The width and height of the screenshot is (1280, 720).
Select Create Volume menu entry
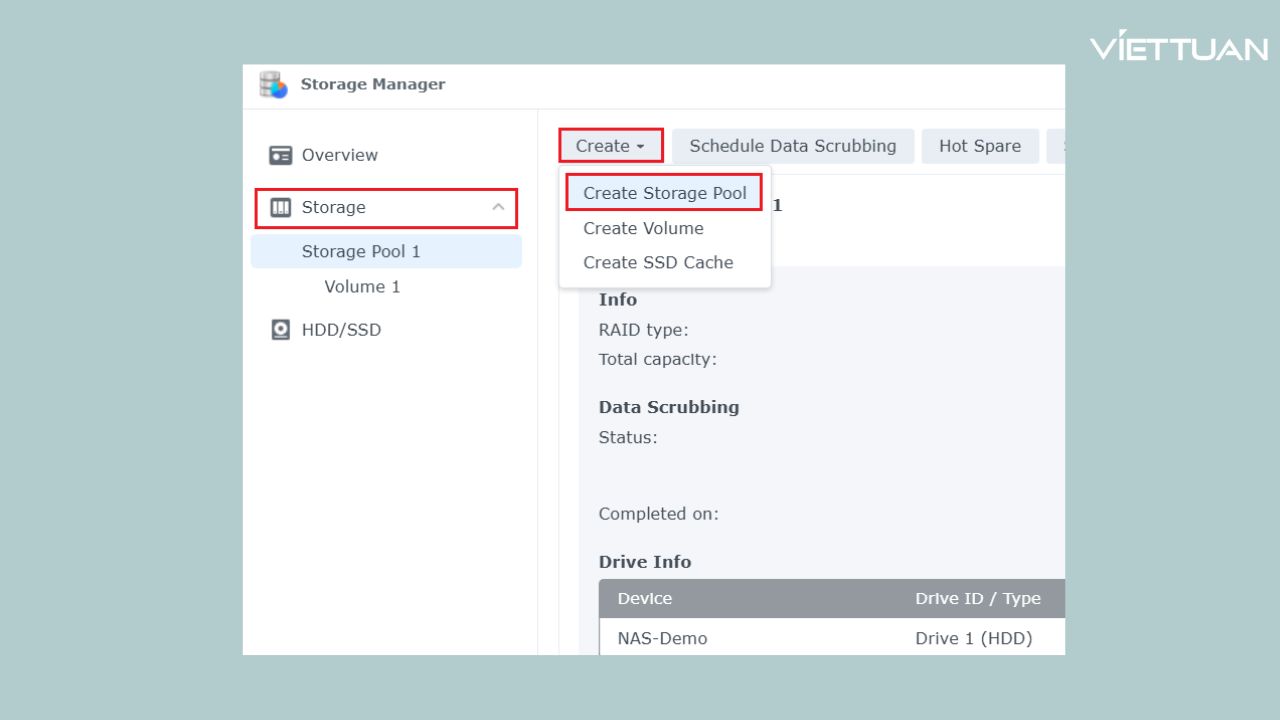(x=643, y=228)
